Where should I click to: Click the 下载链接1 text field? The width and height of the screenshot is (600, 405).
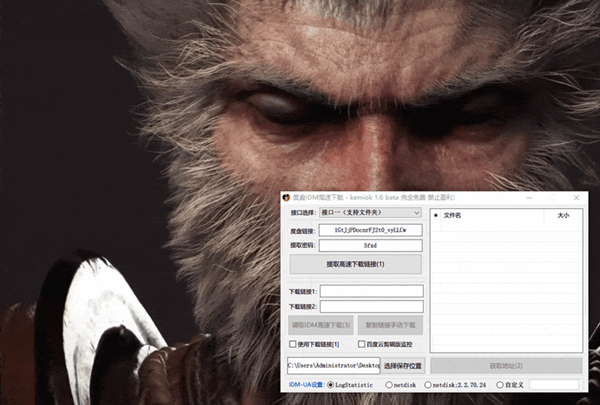pos(371,291)
